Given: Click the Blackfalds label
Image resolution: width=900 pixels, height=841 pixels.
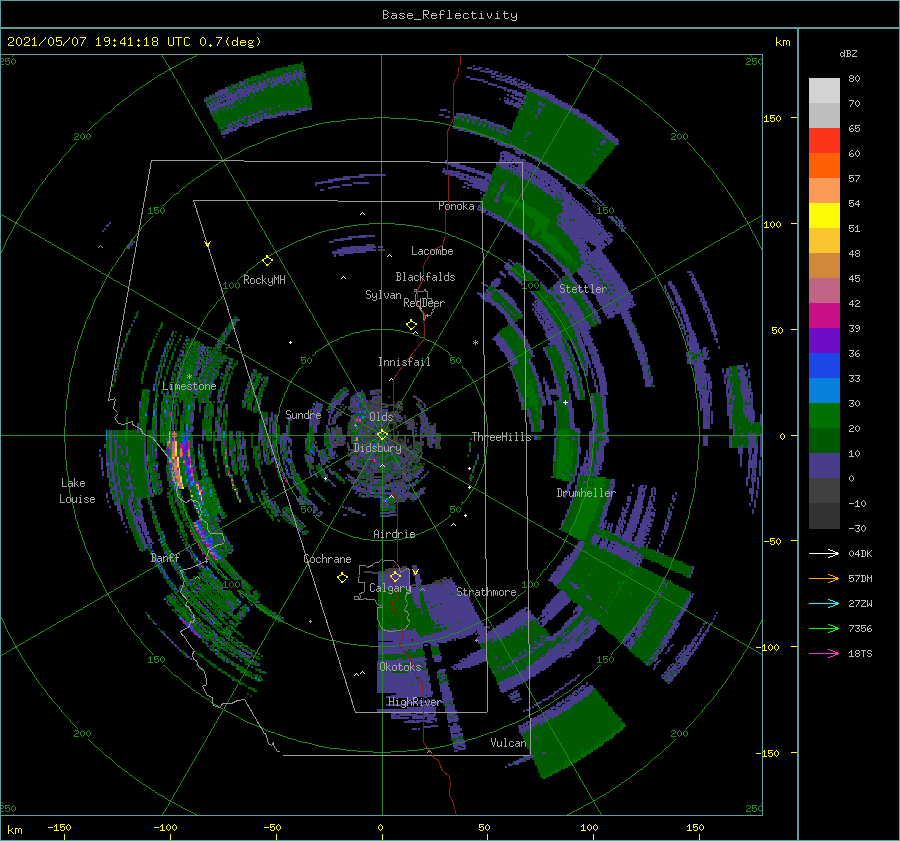Looking at the screenshot, I should point(425,277).
